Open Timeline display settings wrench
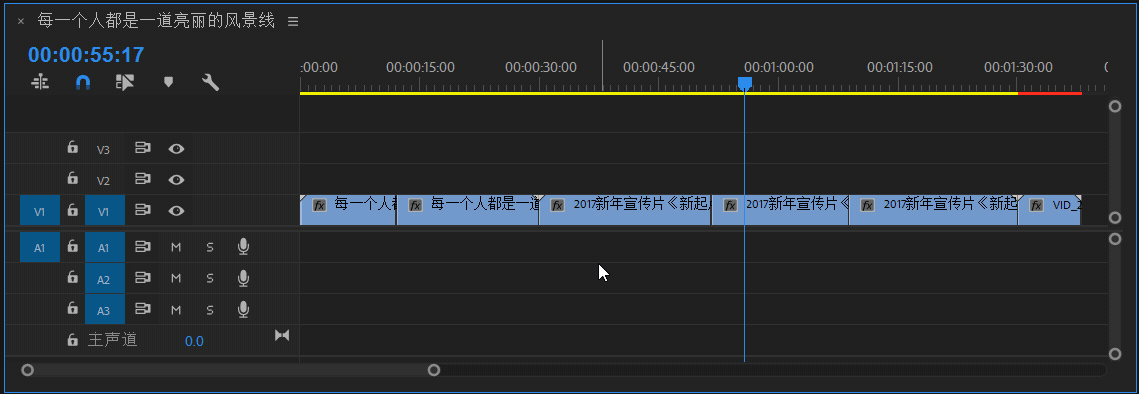 211,82
